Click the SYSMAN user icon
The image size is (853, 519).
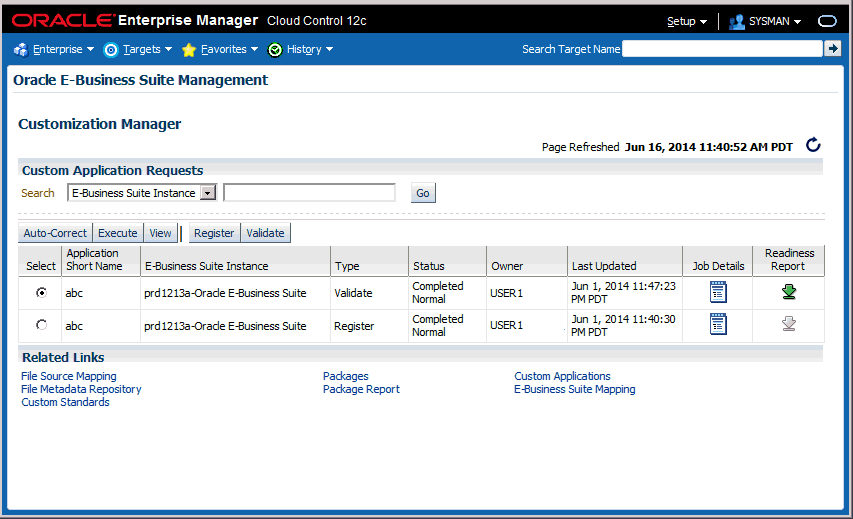737,22
